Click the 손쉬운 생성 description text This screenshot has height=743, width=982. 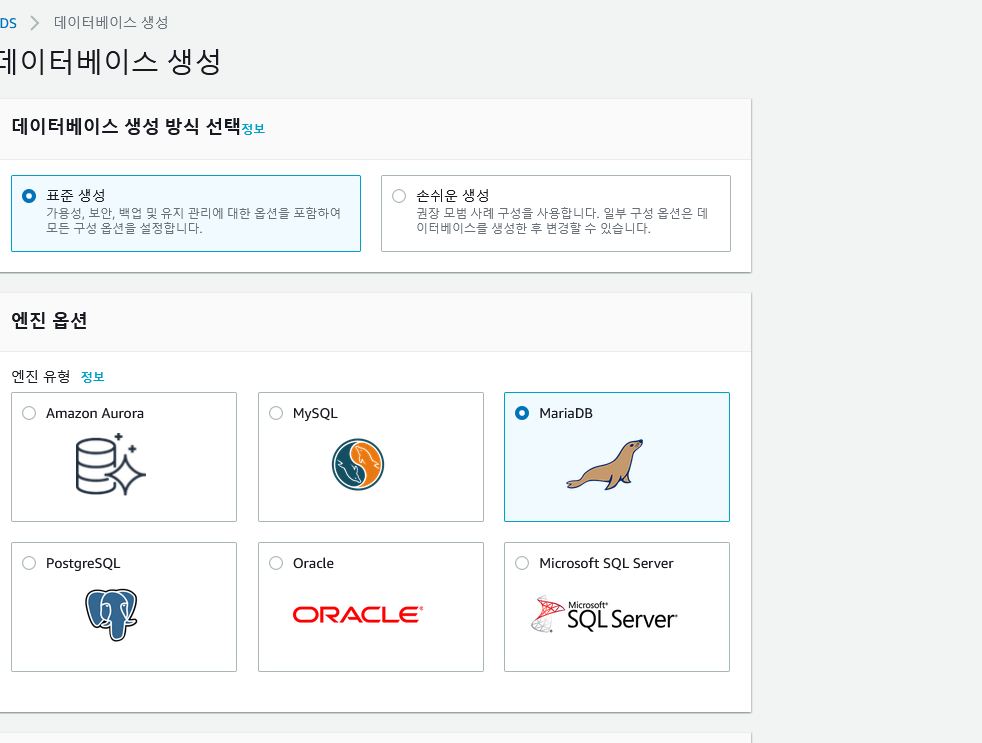click(x=562, y=221)
